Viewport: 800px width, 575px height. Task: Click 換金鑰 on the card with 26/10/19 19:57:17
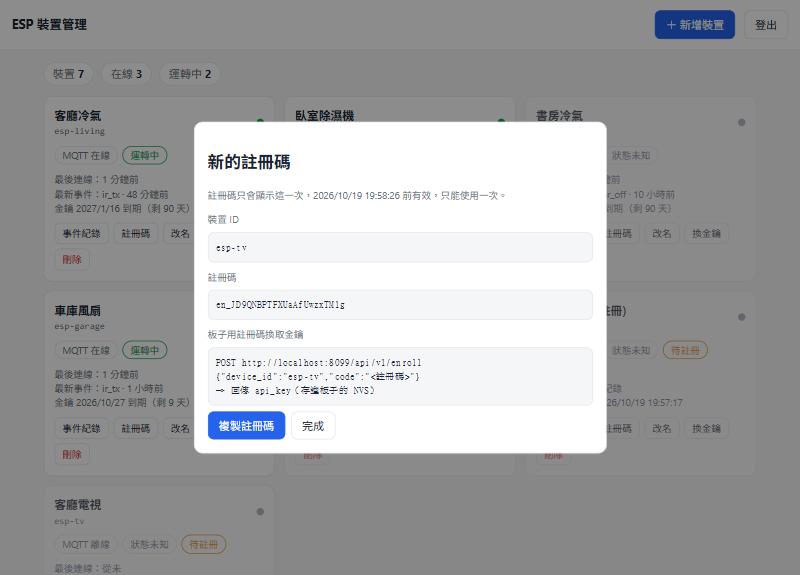point(707,429)
